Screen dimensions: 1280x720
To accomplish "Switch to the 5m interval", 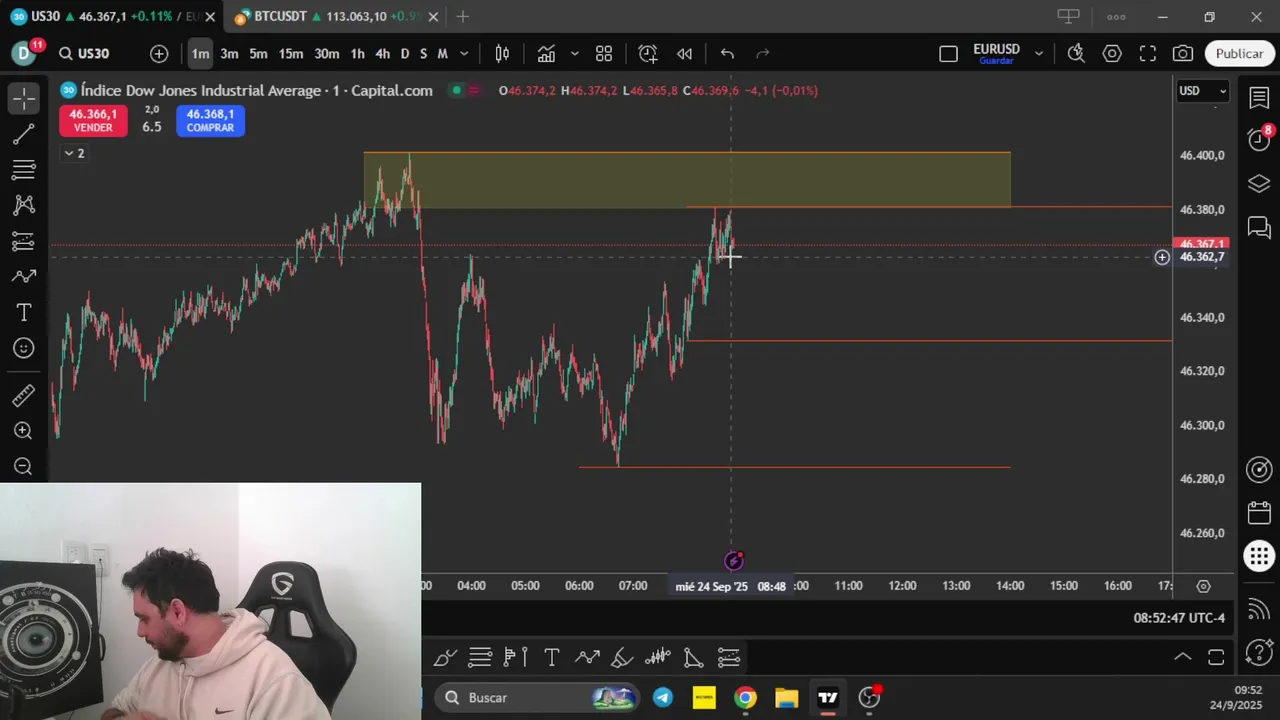I will pyautogui.click(x=258, y=54).
